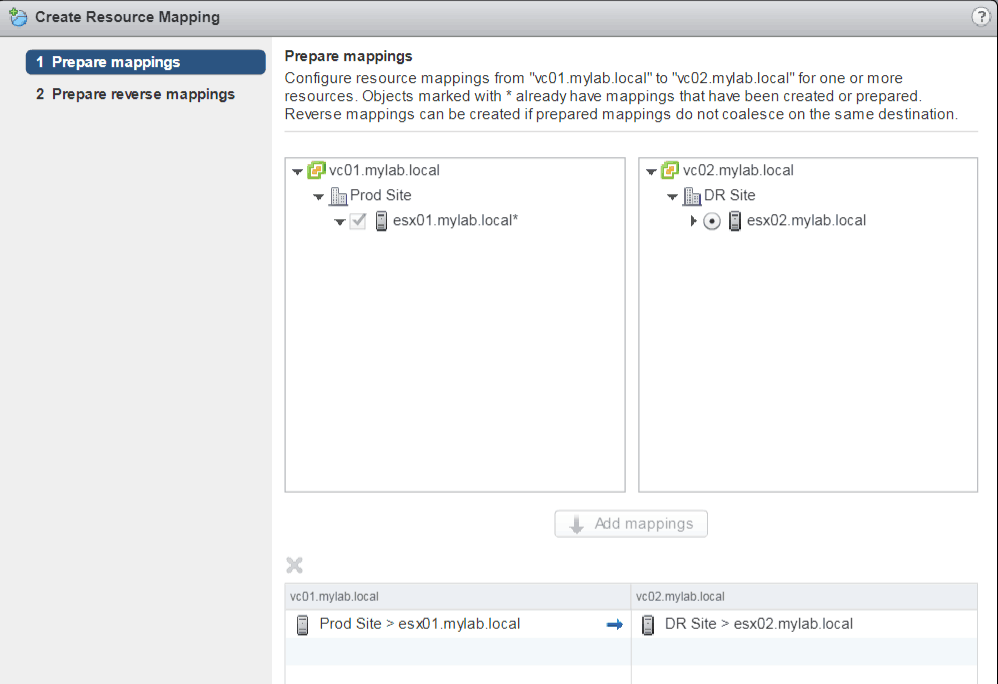
Task: Collapse the DR Site tree node
Action: click(673, 196)
